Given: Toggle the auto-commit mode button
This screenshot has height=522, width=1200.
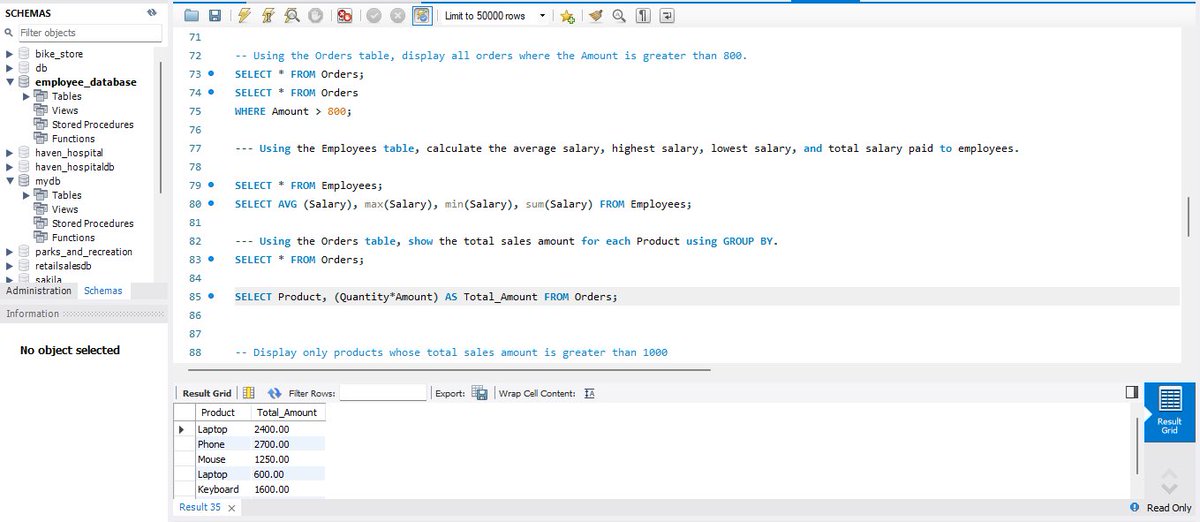Looking at the screenshot, I should tap(422, 16).
